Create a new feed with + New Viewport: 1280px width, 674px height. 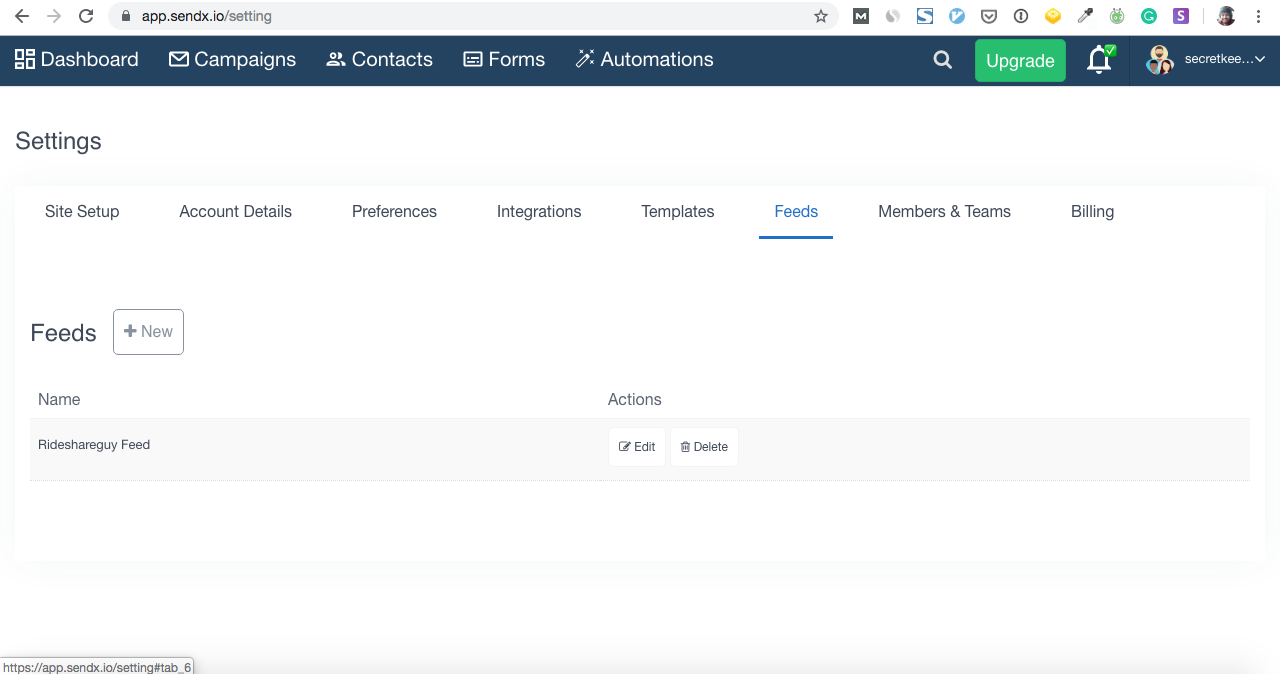click(x=148, y=332)
